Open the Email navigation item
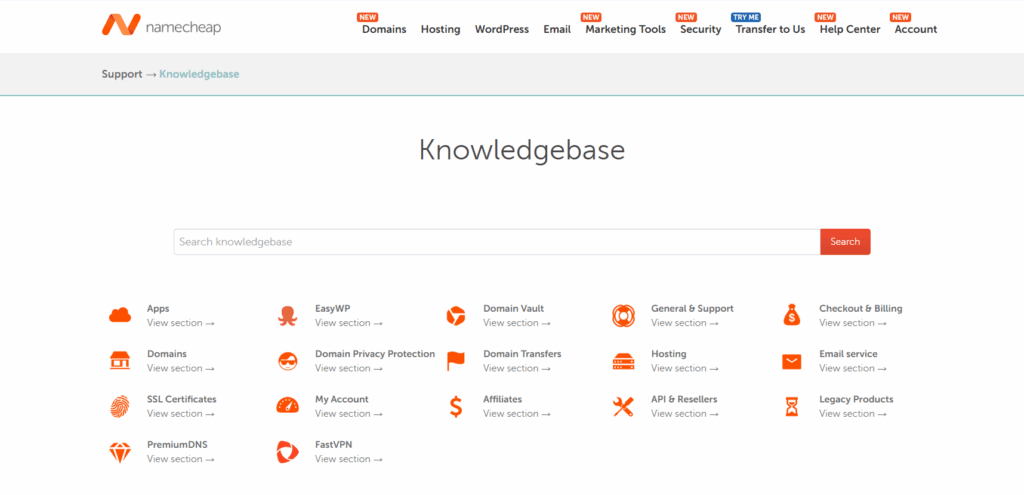The image size is (1024, 495). coord(557,29)
